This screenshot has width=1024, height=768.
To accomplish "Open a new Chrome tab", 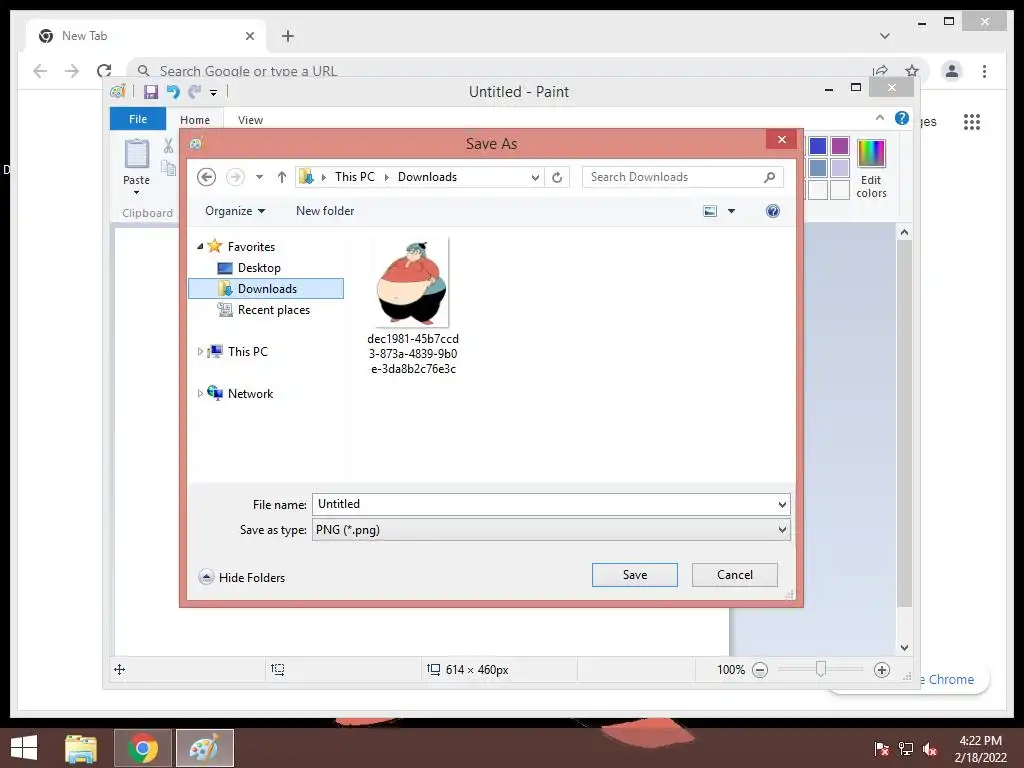I will pyautogui.click(x=288, y=36).
